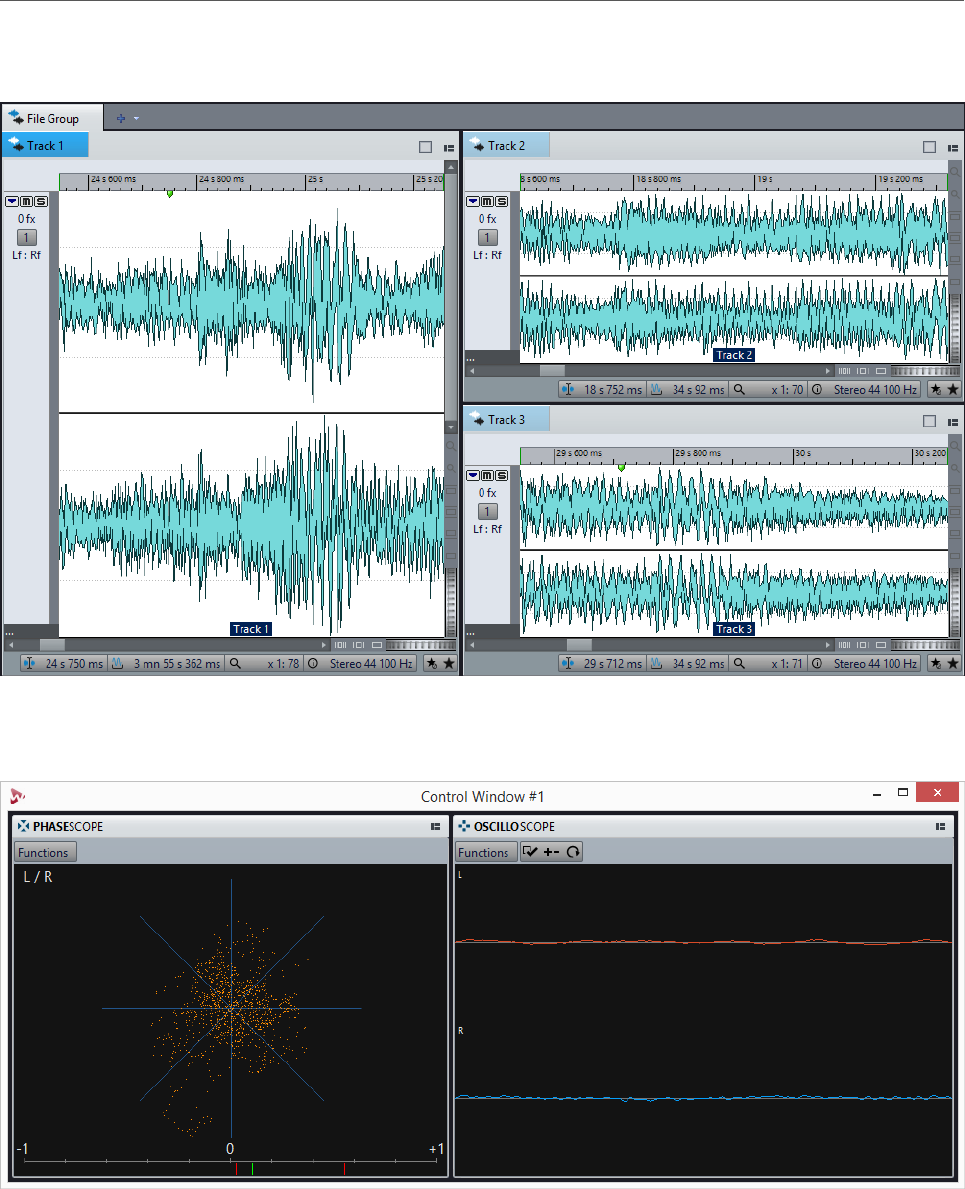Expand the Track 3 channel dropdown arrow
This screenshot has height=1189, width=965.
point(473,475)
